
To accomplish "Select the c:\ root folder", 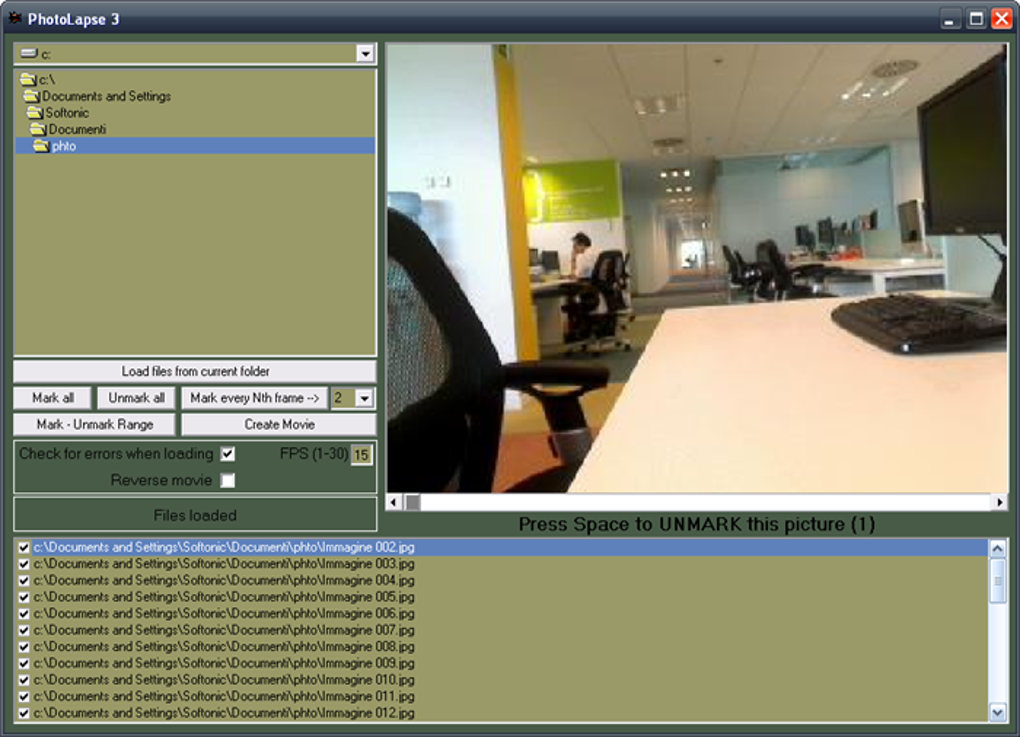I will click(x=195, y=79).
